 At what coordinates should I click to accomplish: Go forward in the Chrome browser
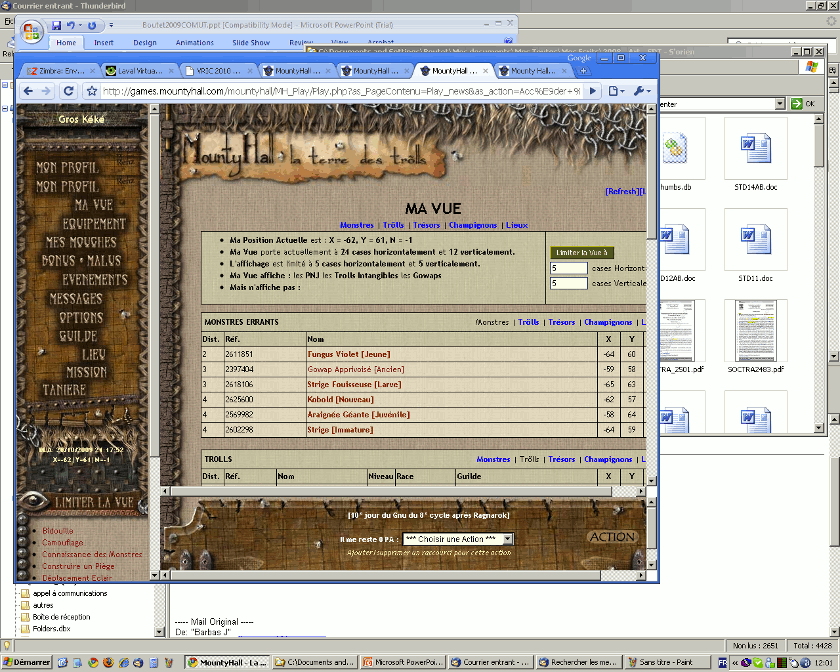(46, 91)
